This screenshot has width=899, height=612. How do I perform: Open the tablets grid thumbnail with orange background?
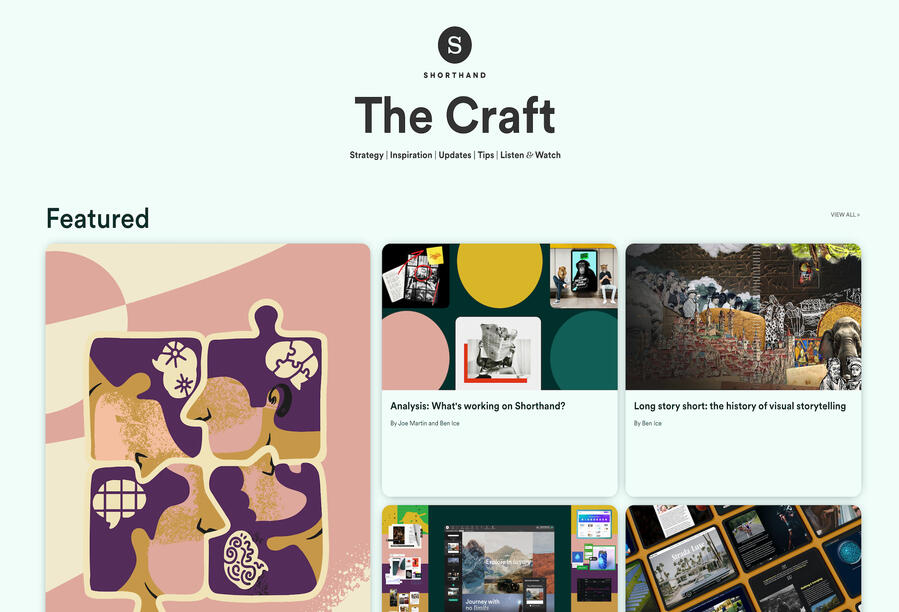(744, 559)
